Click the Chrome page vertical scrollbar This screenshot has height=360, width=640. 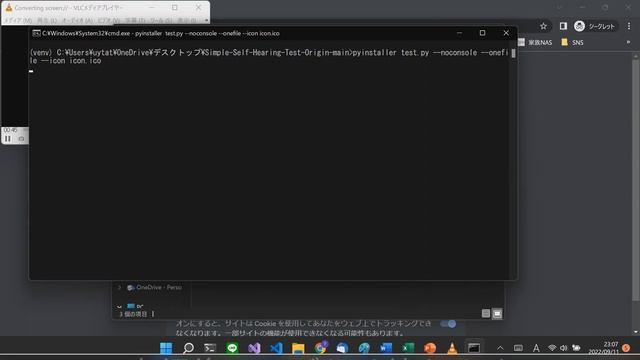pyautogui.click(x=636, y=180)
